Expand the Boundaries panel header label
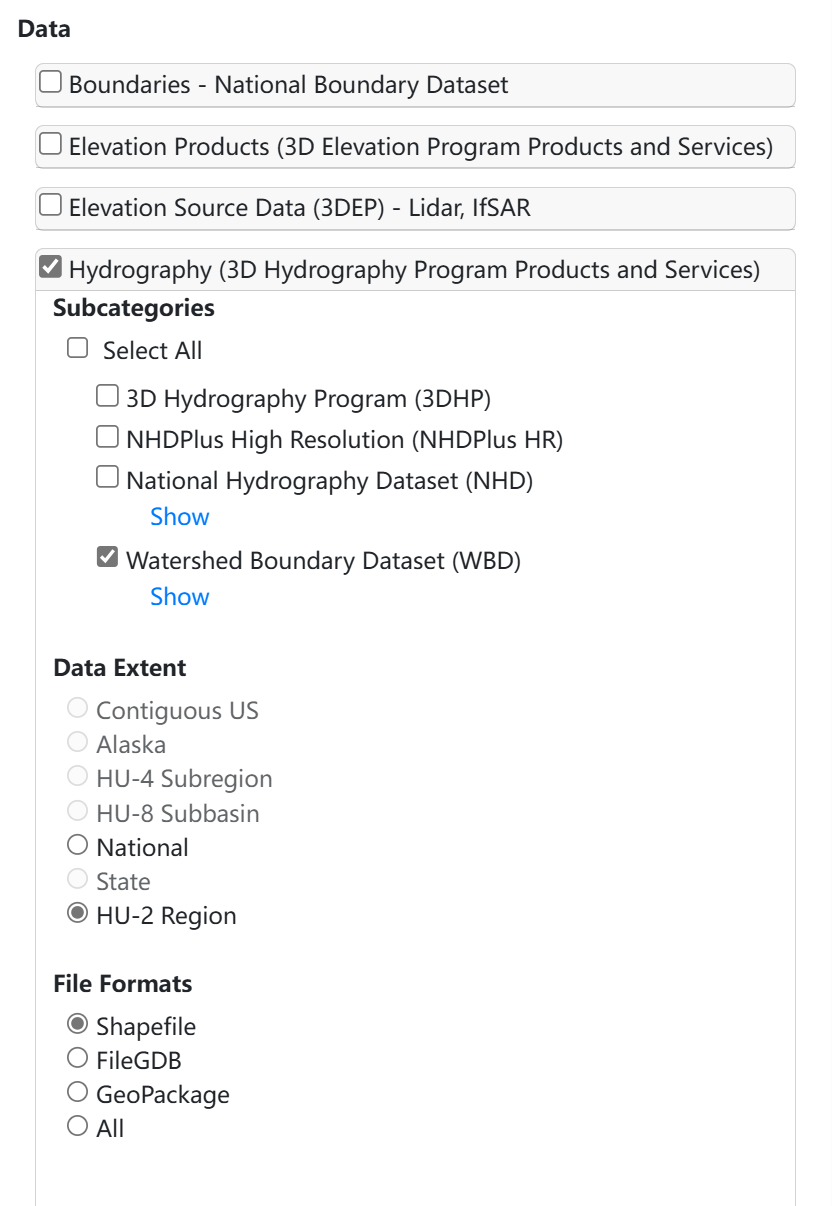 (288, 85)
